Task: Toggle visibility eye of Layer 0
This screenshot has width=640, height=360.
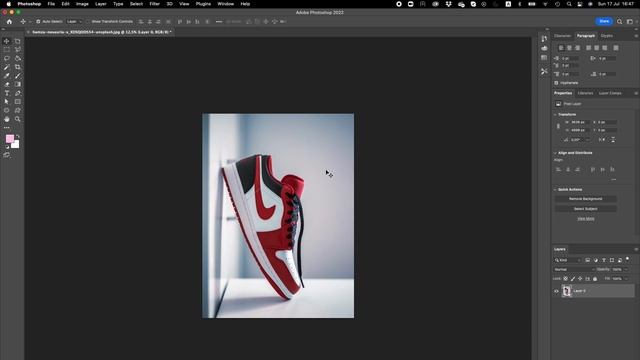Action: (x=556, y=291)
